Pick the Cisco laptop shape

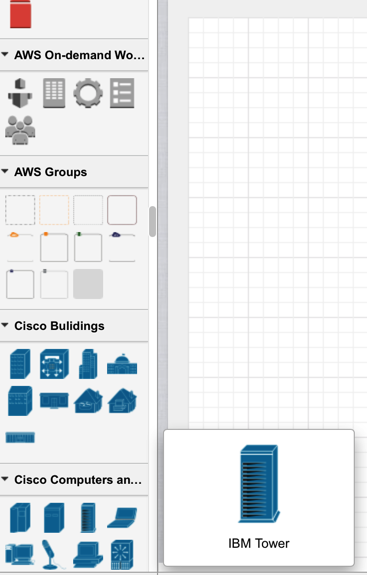(x=122, y=518)
